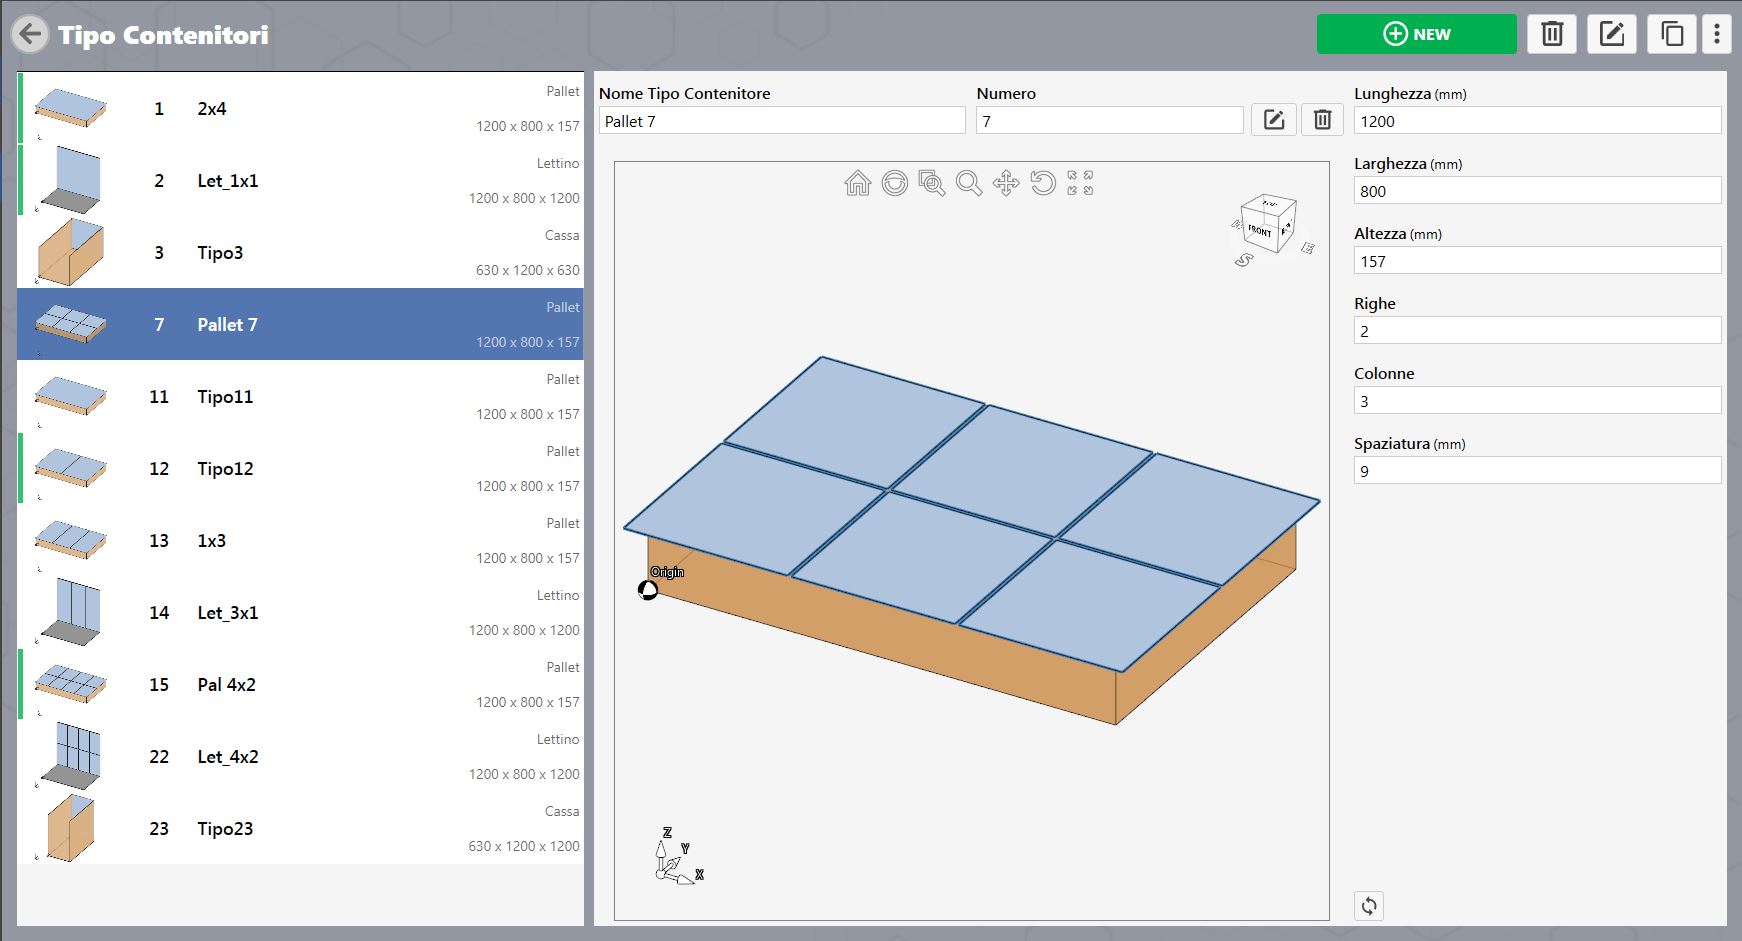Viewport: 1742px width, 941px height.
Task: Click the home view icon in 3D viewer
Action: 858,183
